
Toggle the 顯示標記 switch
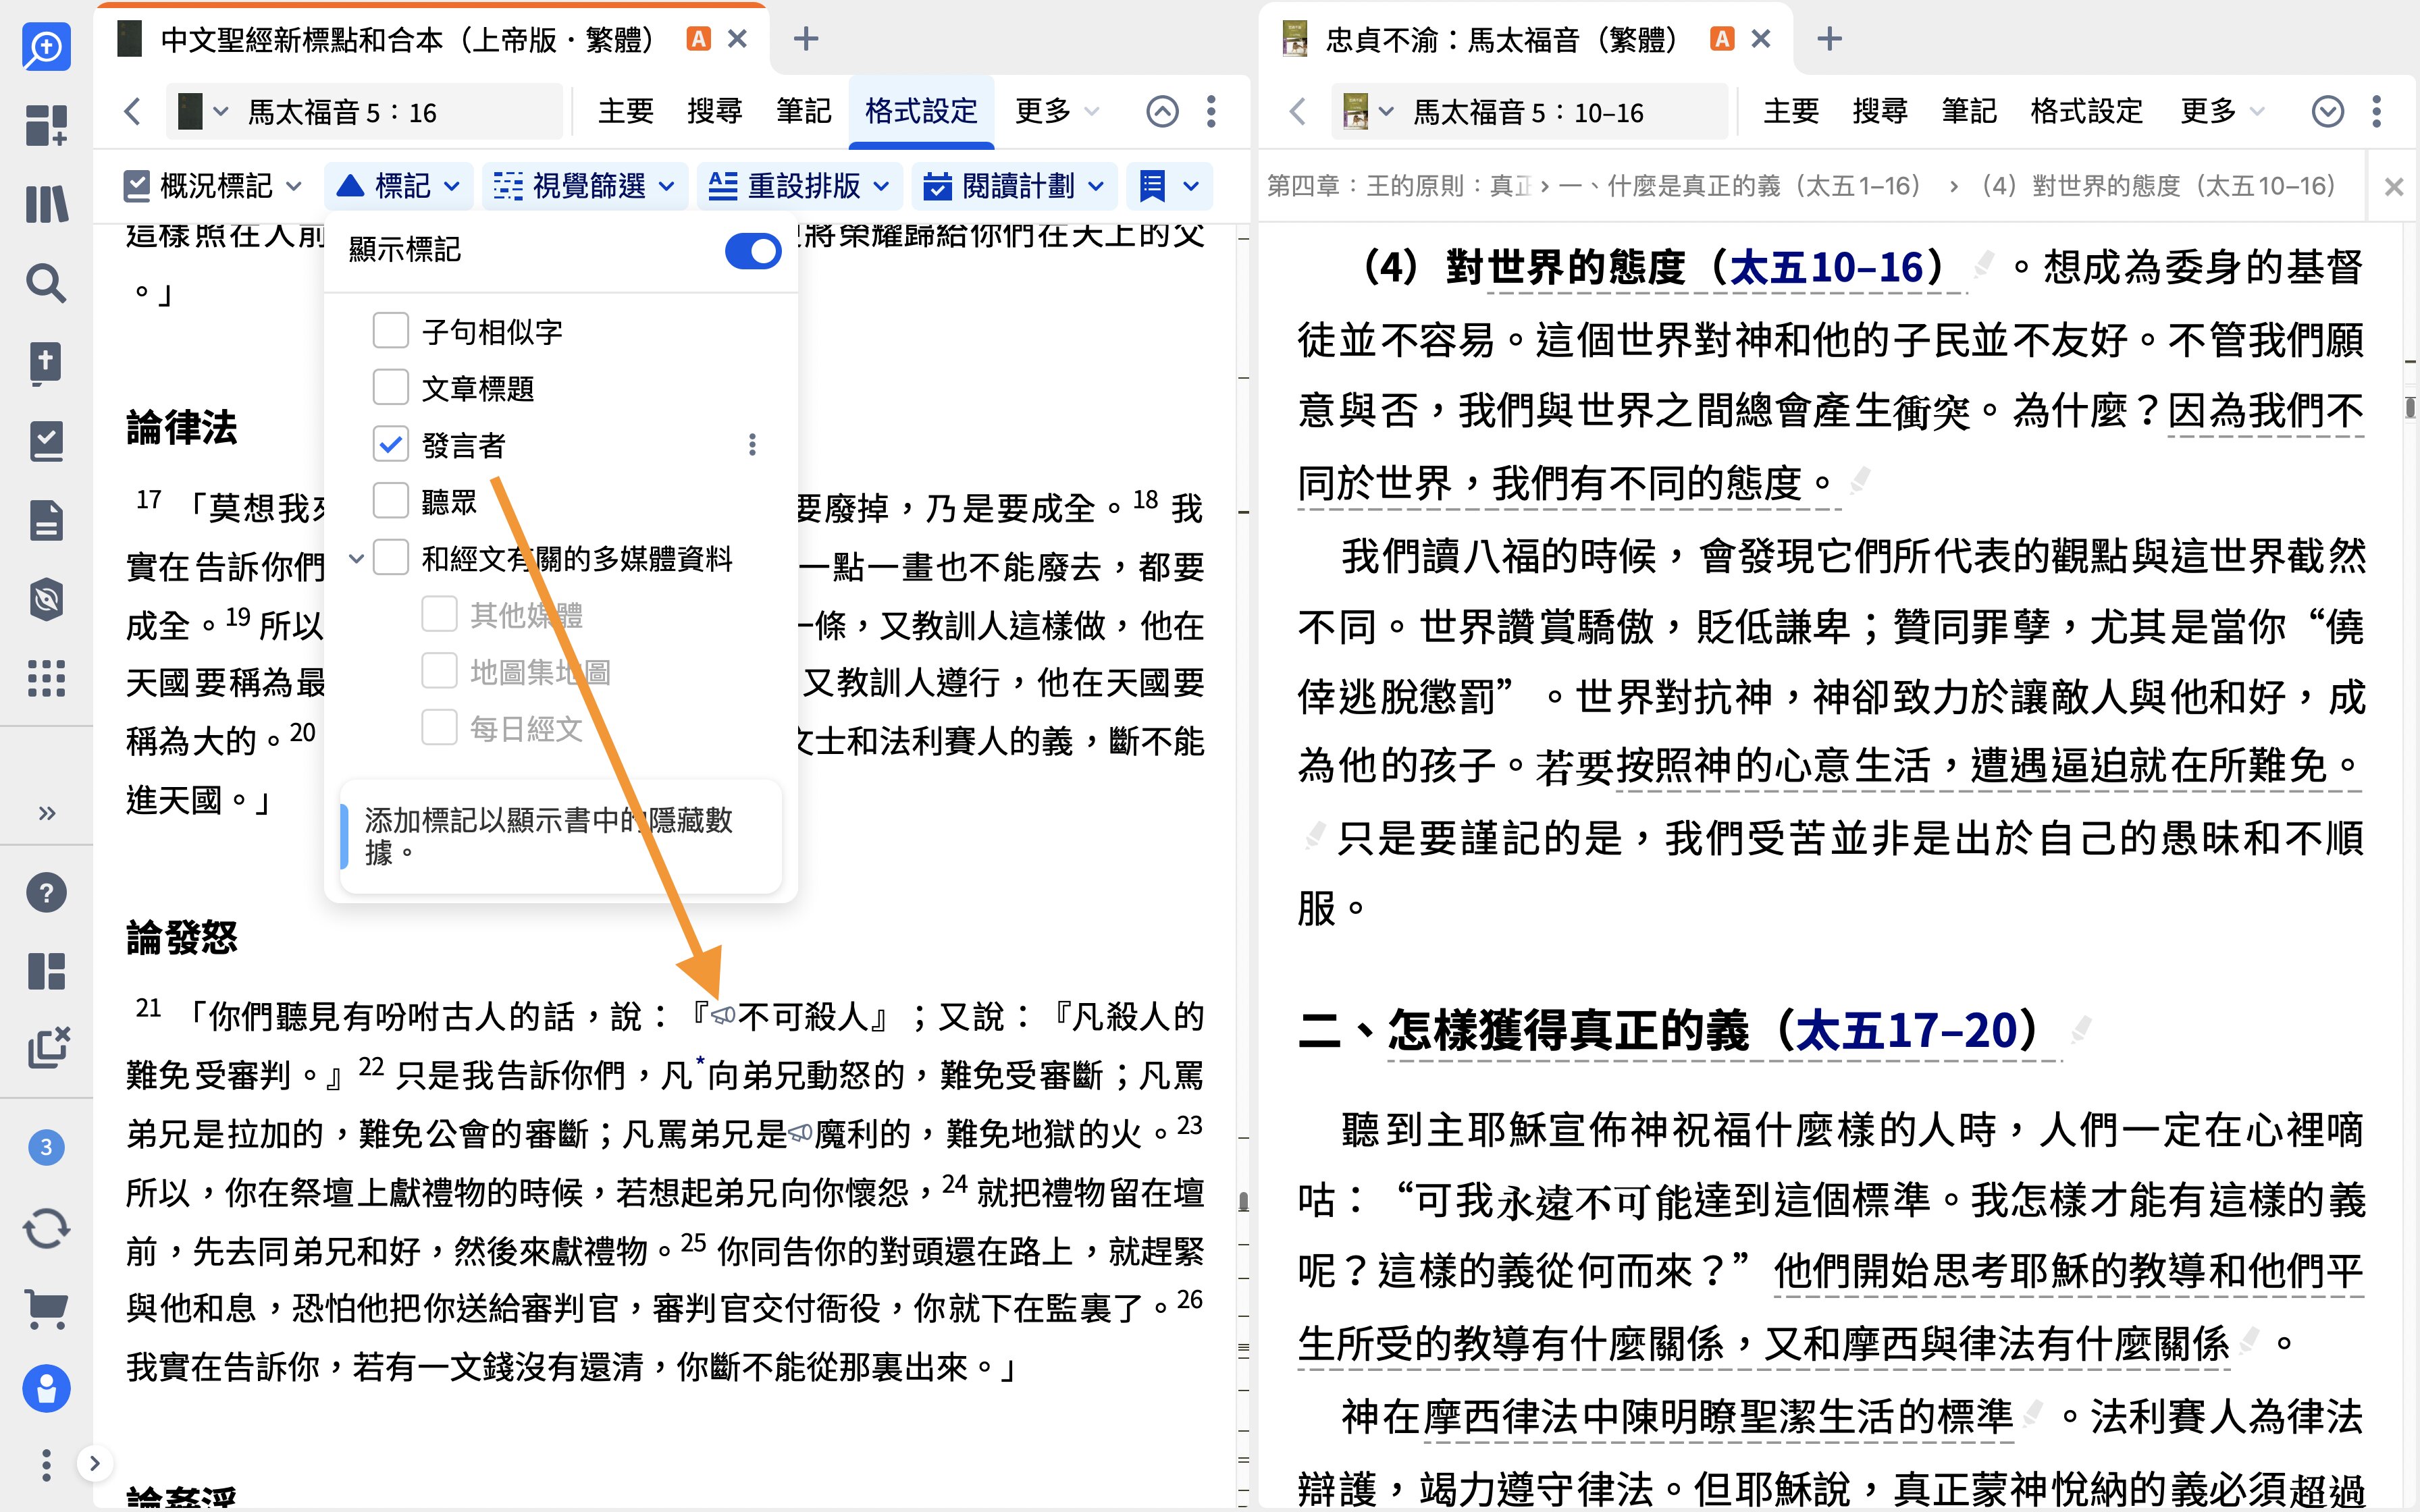click(753, 250)
